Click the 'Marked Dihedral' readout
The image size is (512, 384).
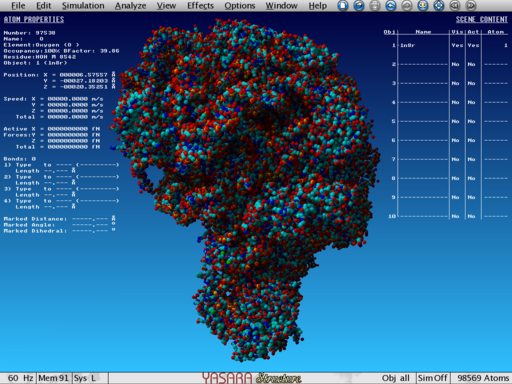(59, 231)
